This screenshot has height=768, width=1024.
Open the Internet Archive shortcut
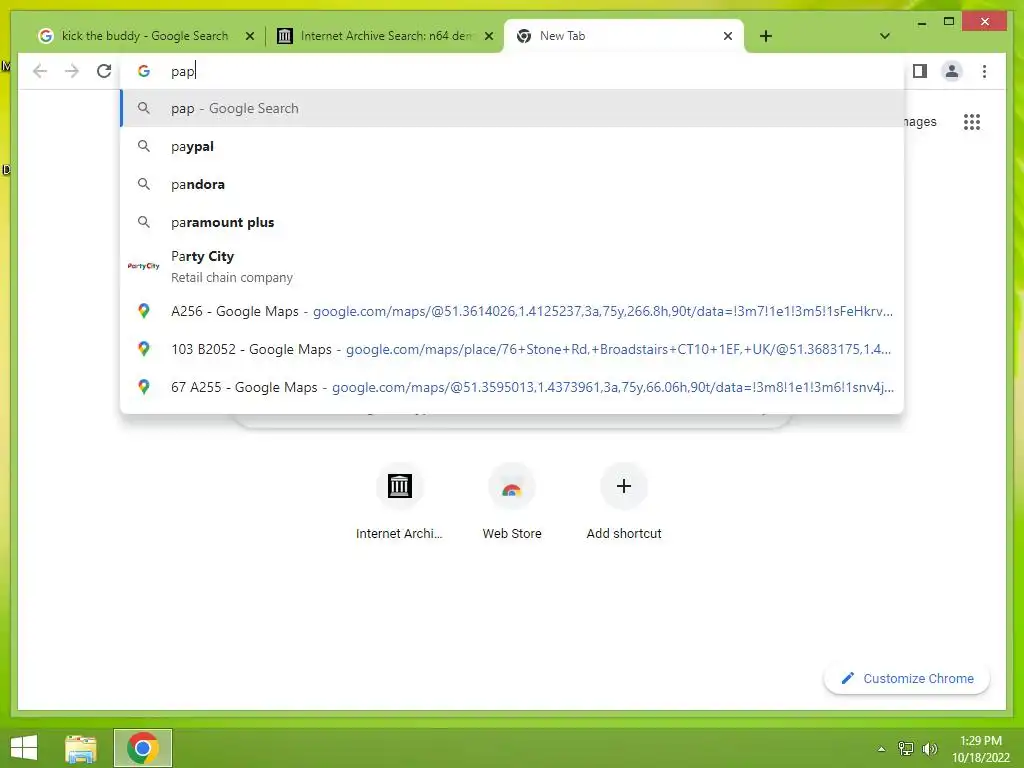tap(399, 502)
